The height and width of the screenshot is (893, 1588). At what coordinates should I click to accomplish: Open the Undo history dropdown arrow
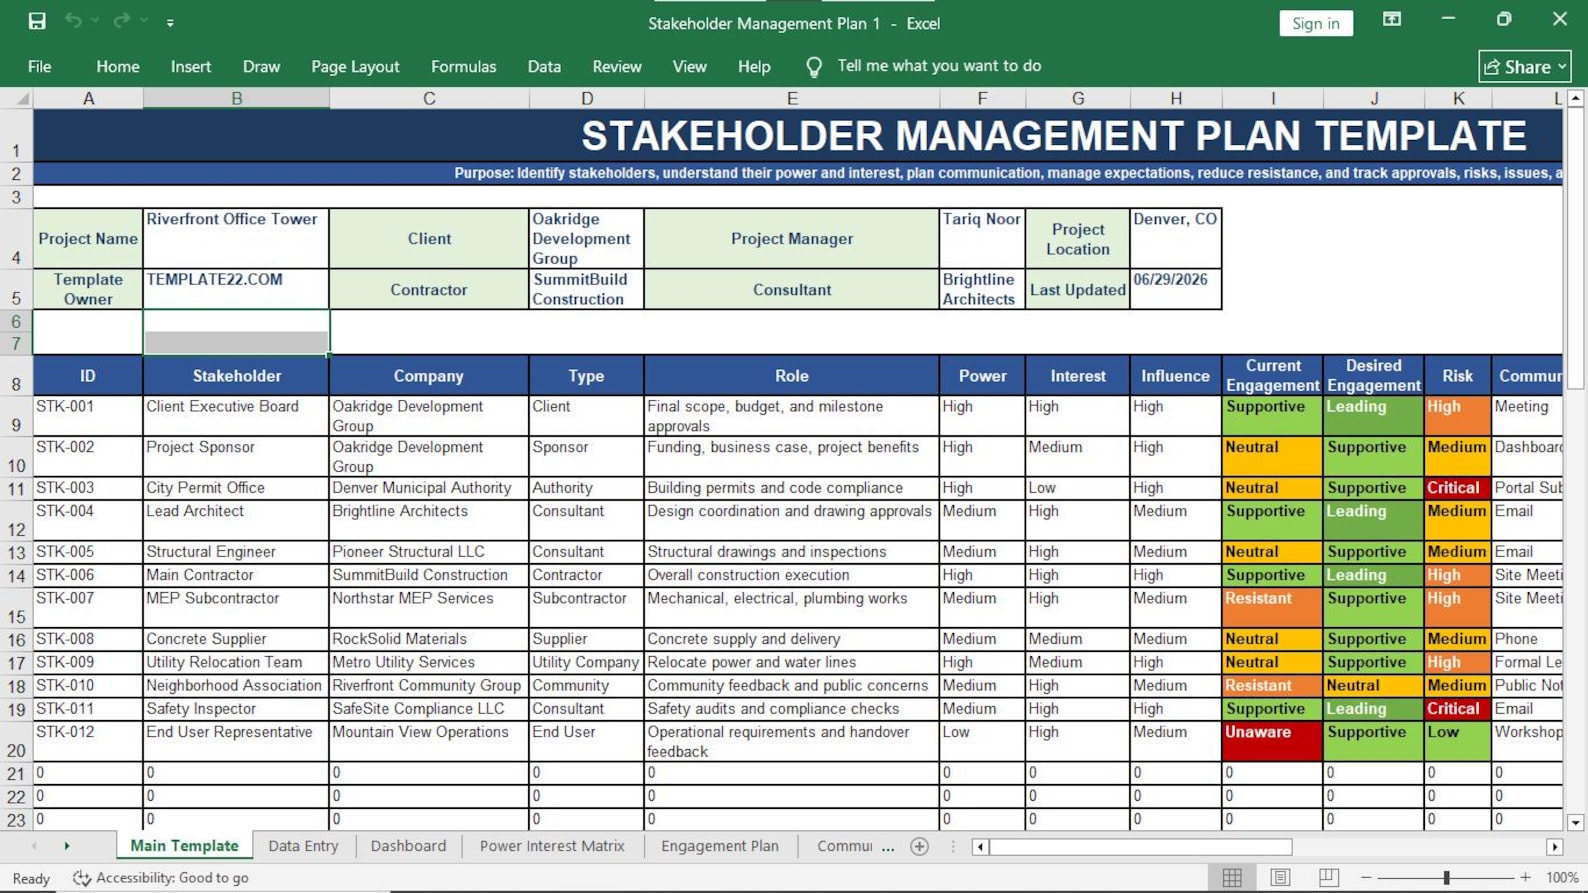[x=96, y=21]
